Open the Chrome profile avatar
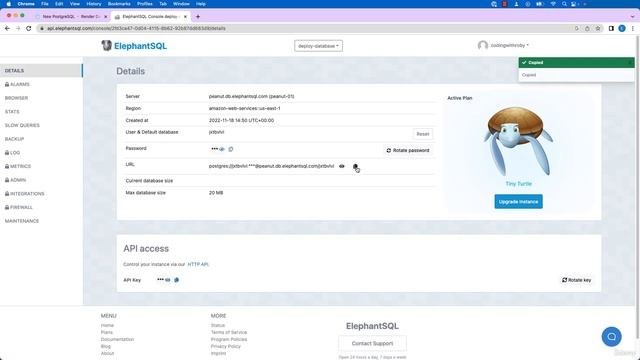This screenshot has width=640, height=360. tap(622, 29)
